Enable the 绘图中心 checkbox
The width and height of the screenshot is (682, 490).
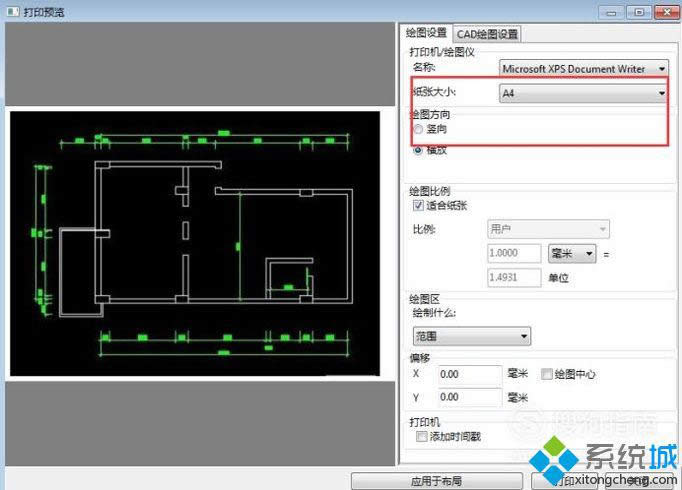pos(546,374)
